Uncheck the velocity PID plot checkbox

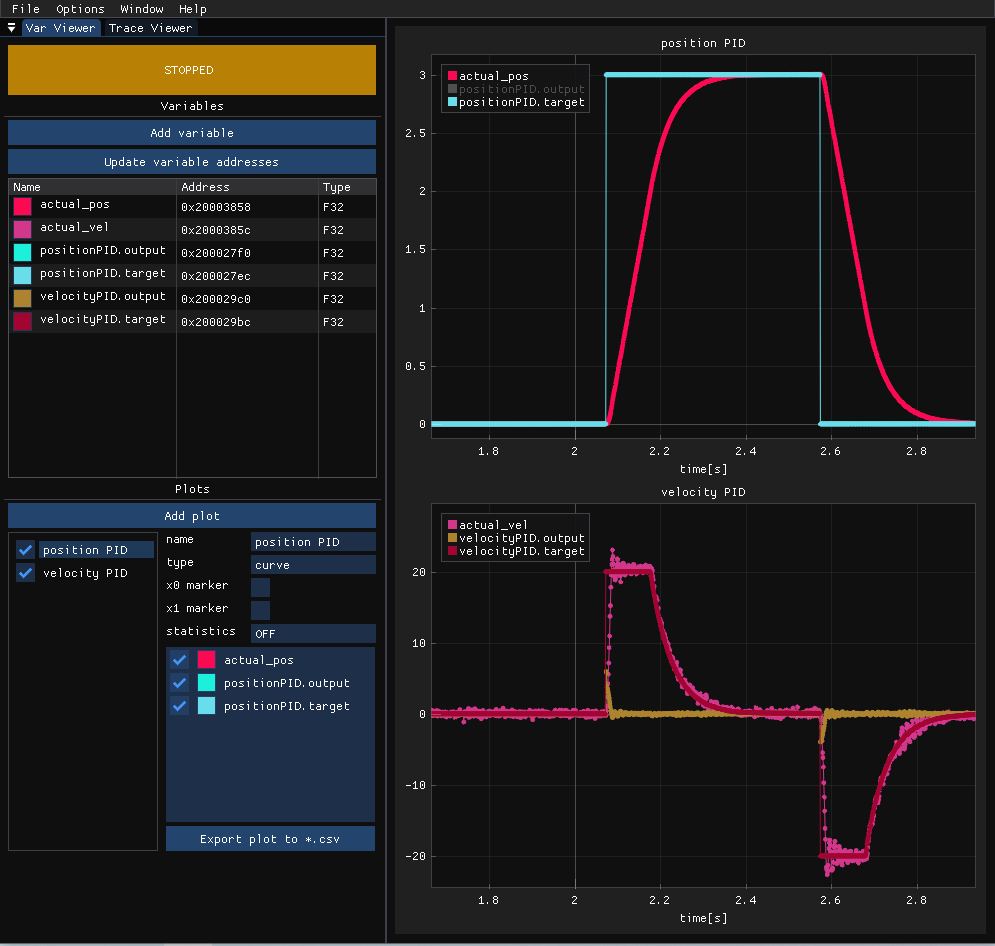[x=26, y=573]
